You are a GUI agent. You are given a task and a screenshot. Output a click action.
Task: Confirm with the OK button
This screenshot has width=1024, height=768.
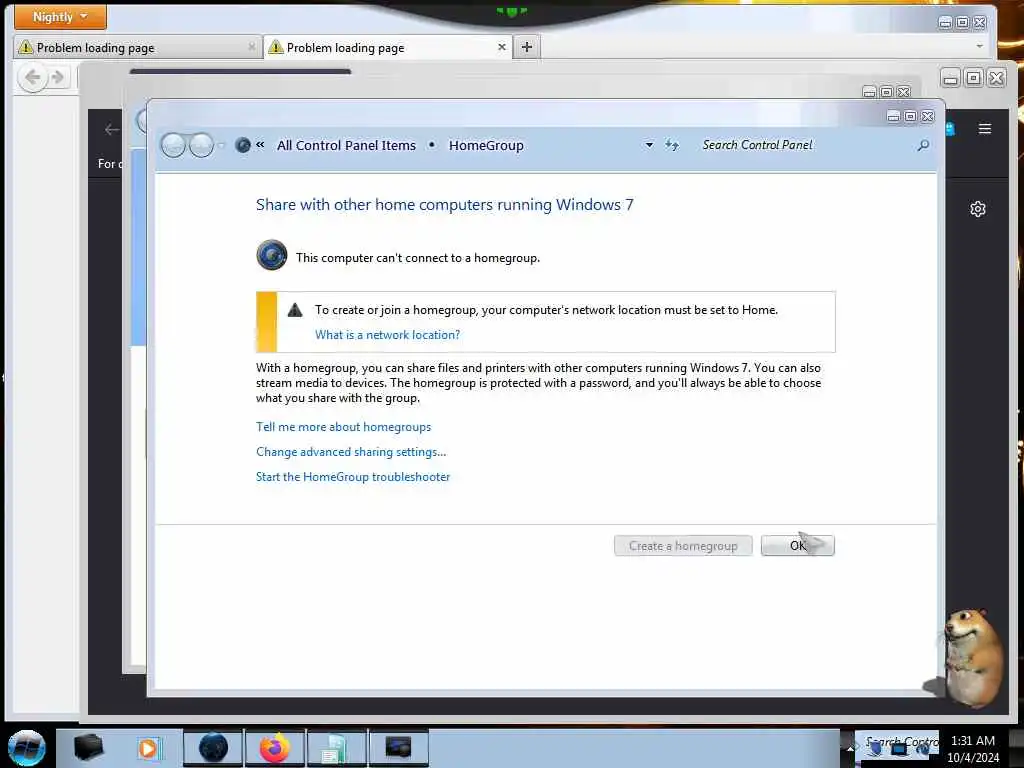click(797, 546)
